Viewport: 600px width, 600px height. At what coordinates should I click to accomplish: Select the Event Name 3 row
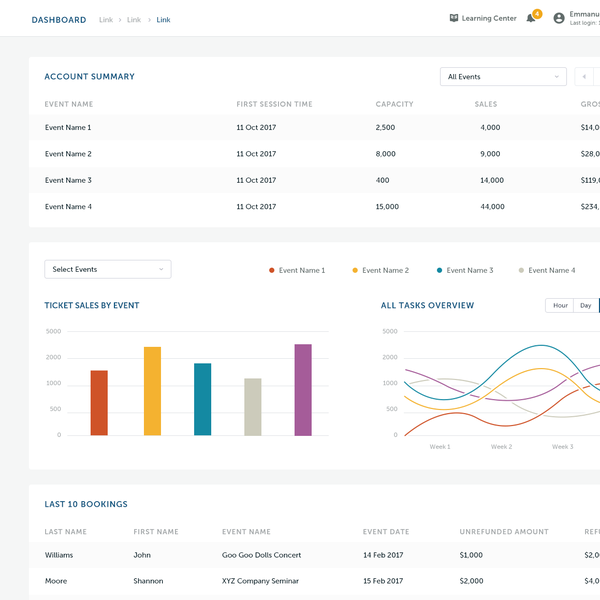[315, 180]
